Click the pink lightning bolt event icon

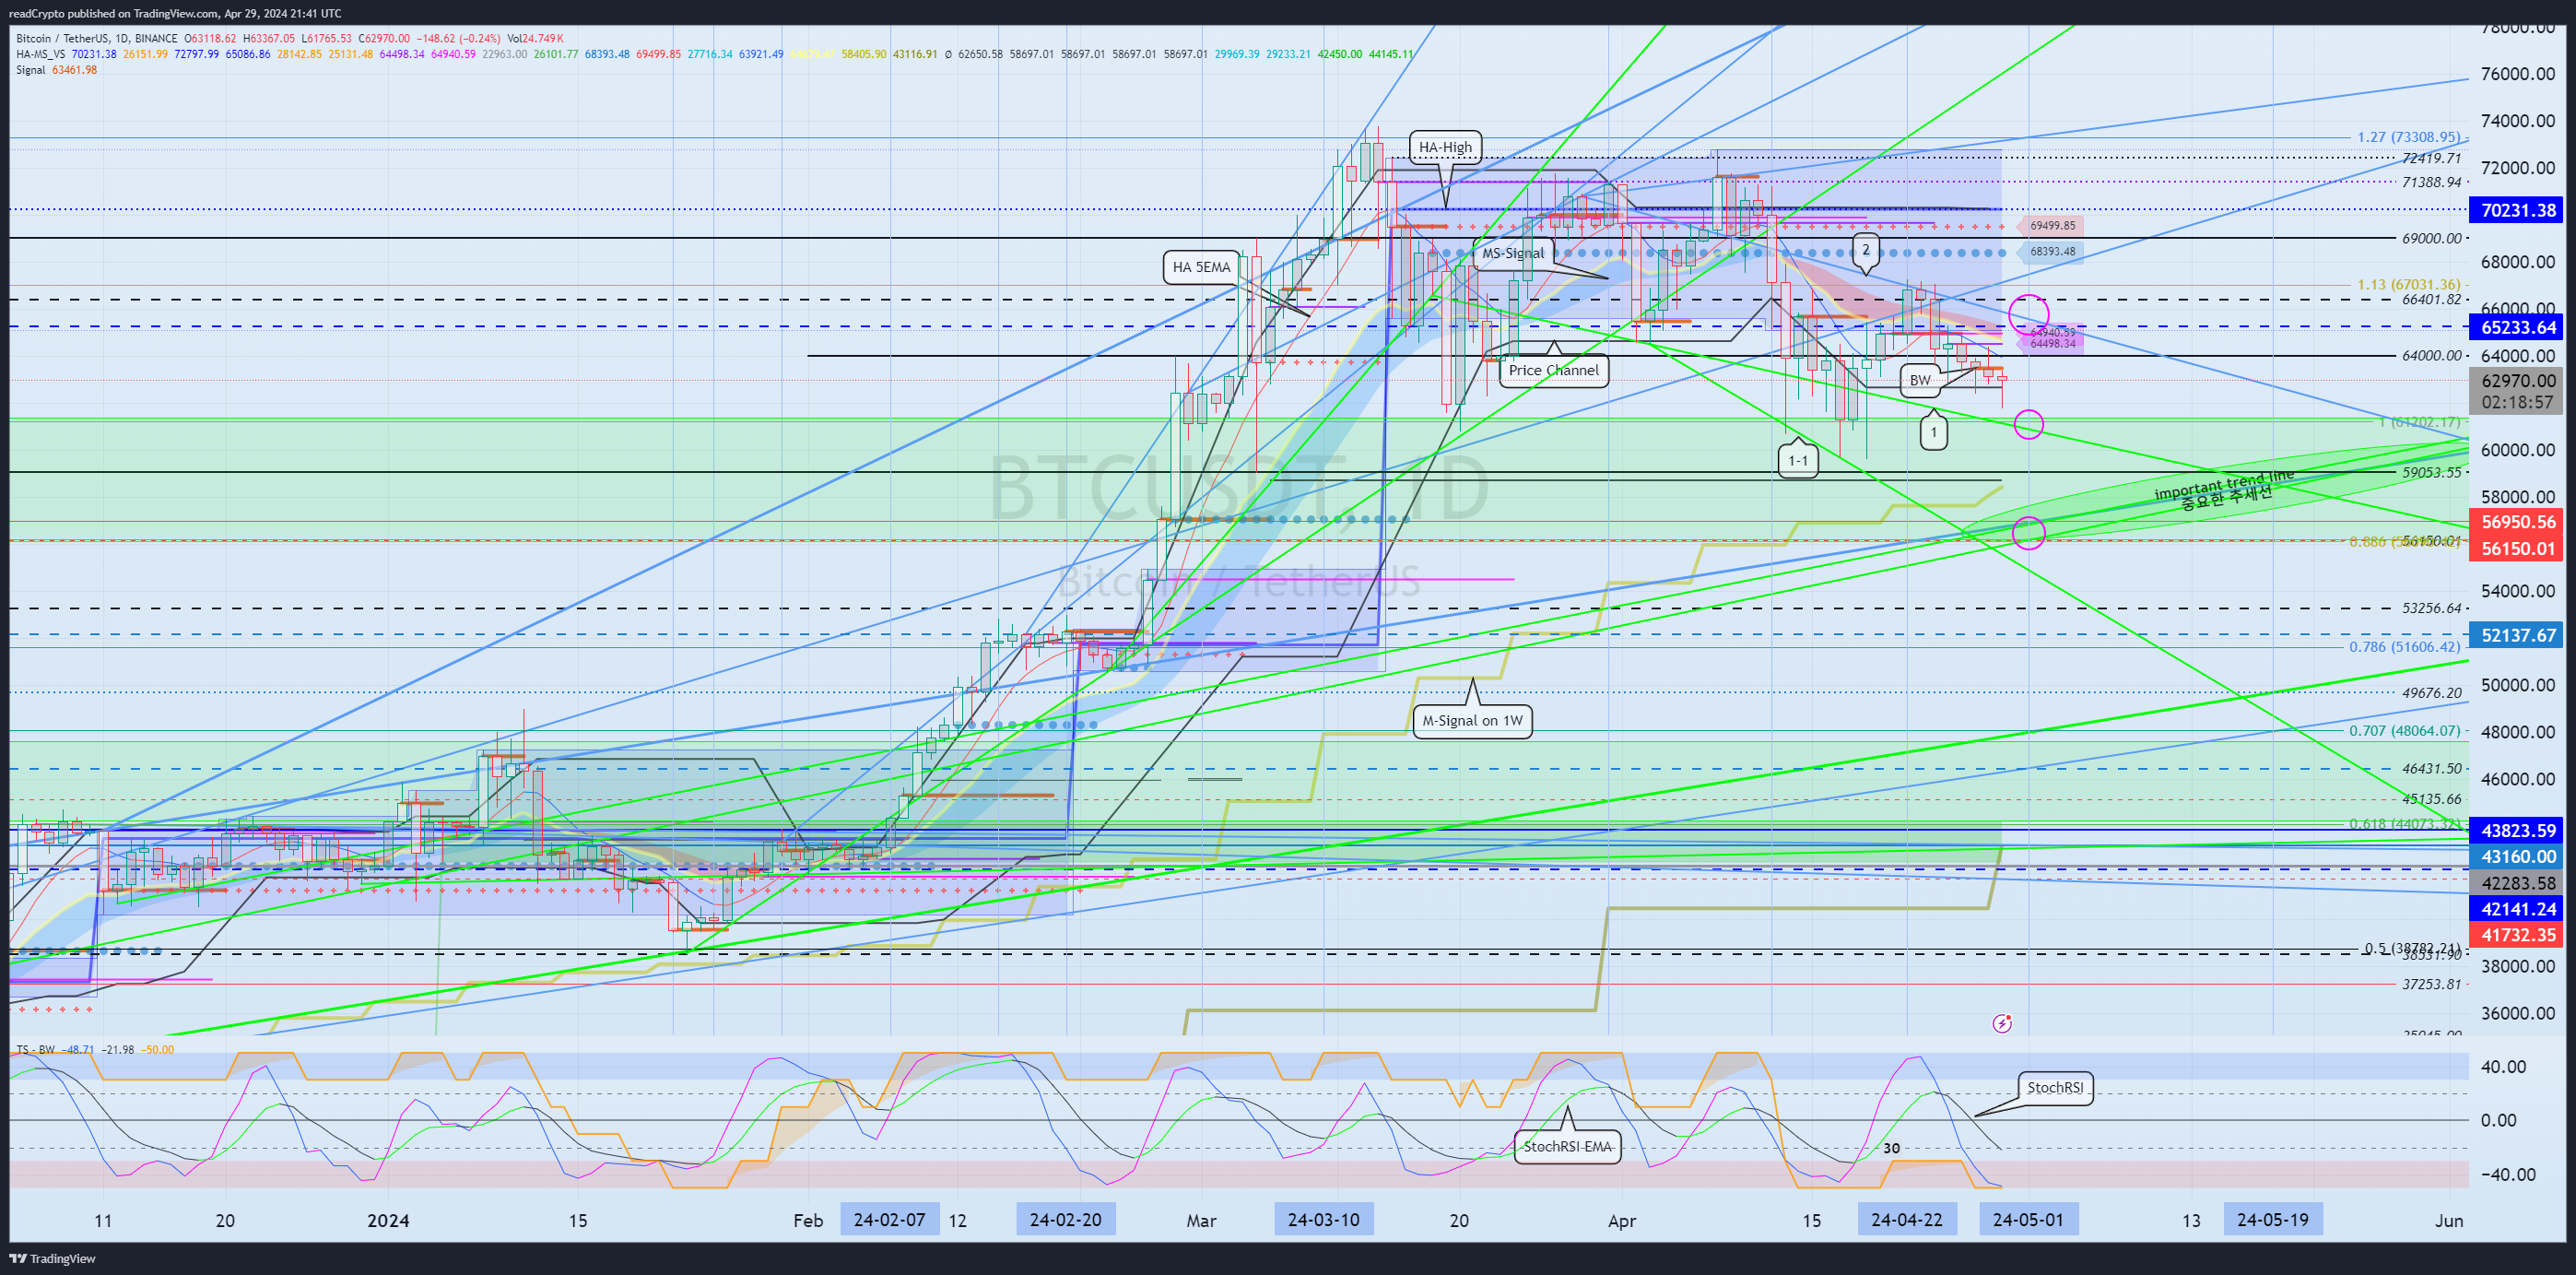click(x=2002, y=1023)
